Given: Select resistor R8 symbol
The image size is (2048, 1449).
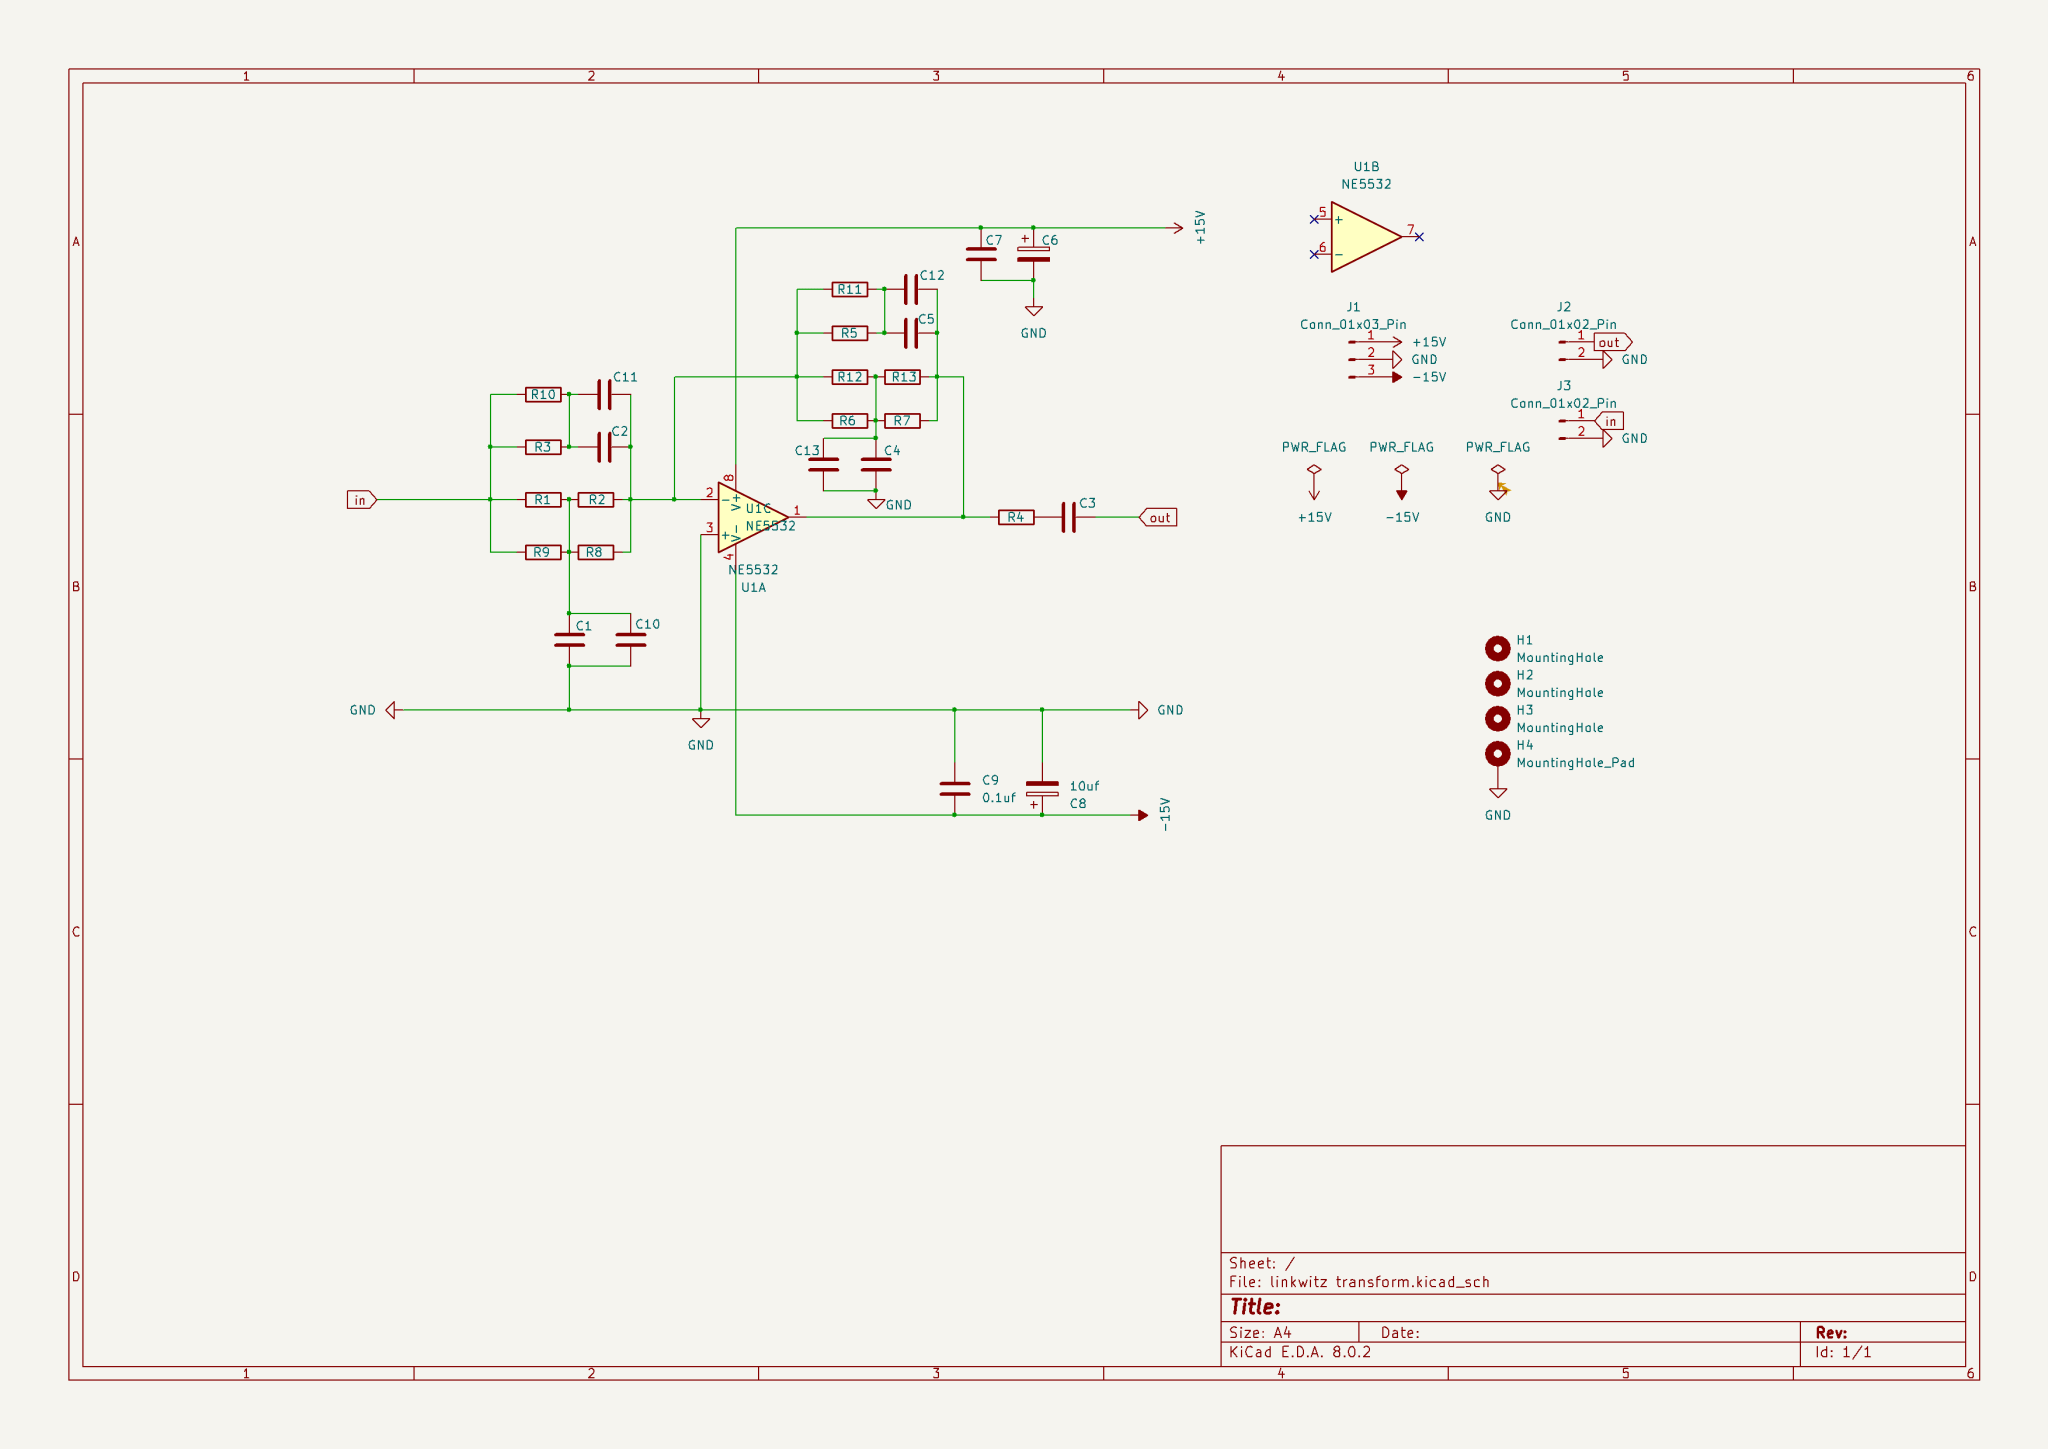Looking at the screenshot, I should [x=596, y=552].
